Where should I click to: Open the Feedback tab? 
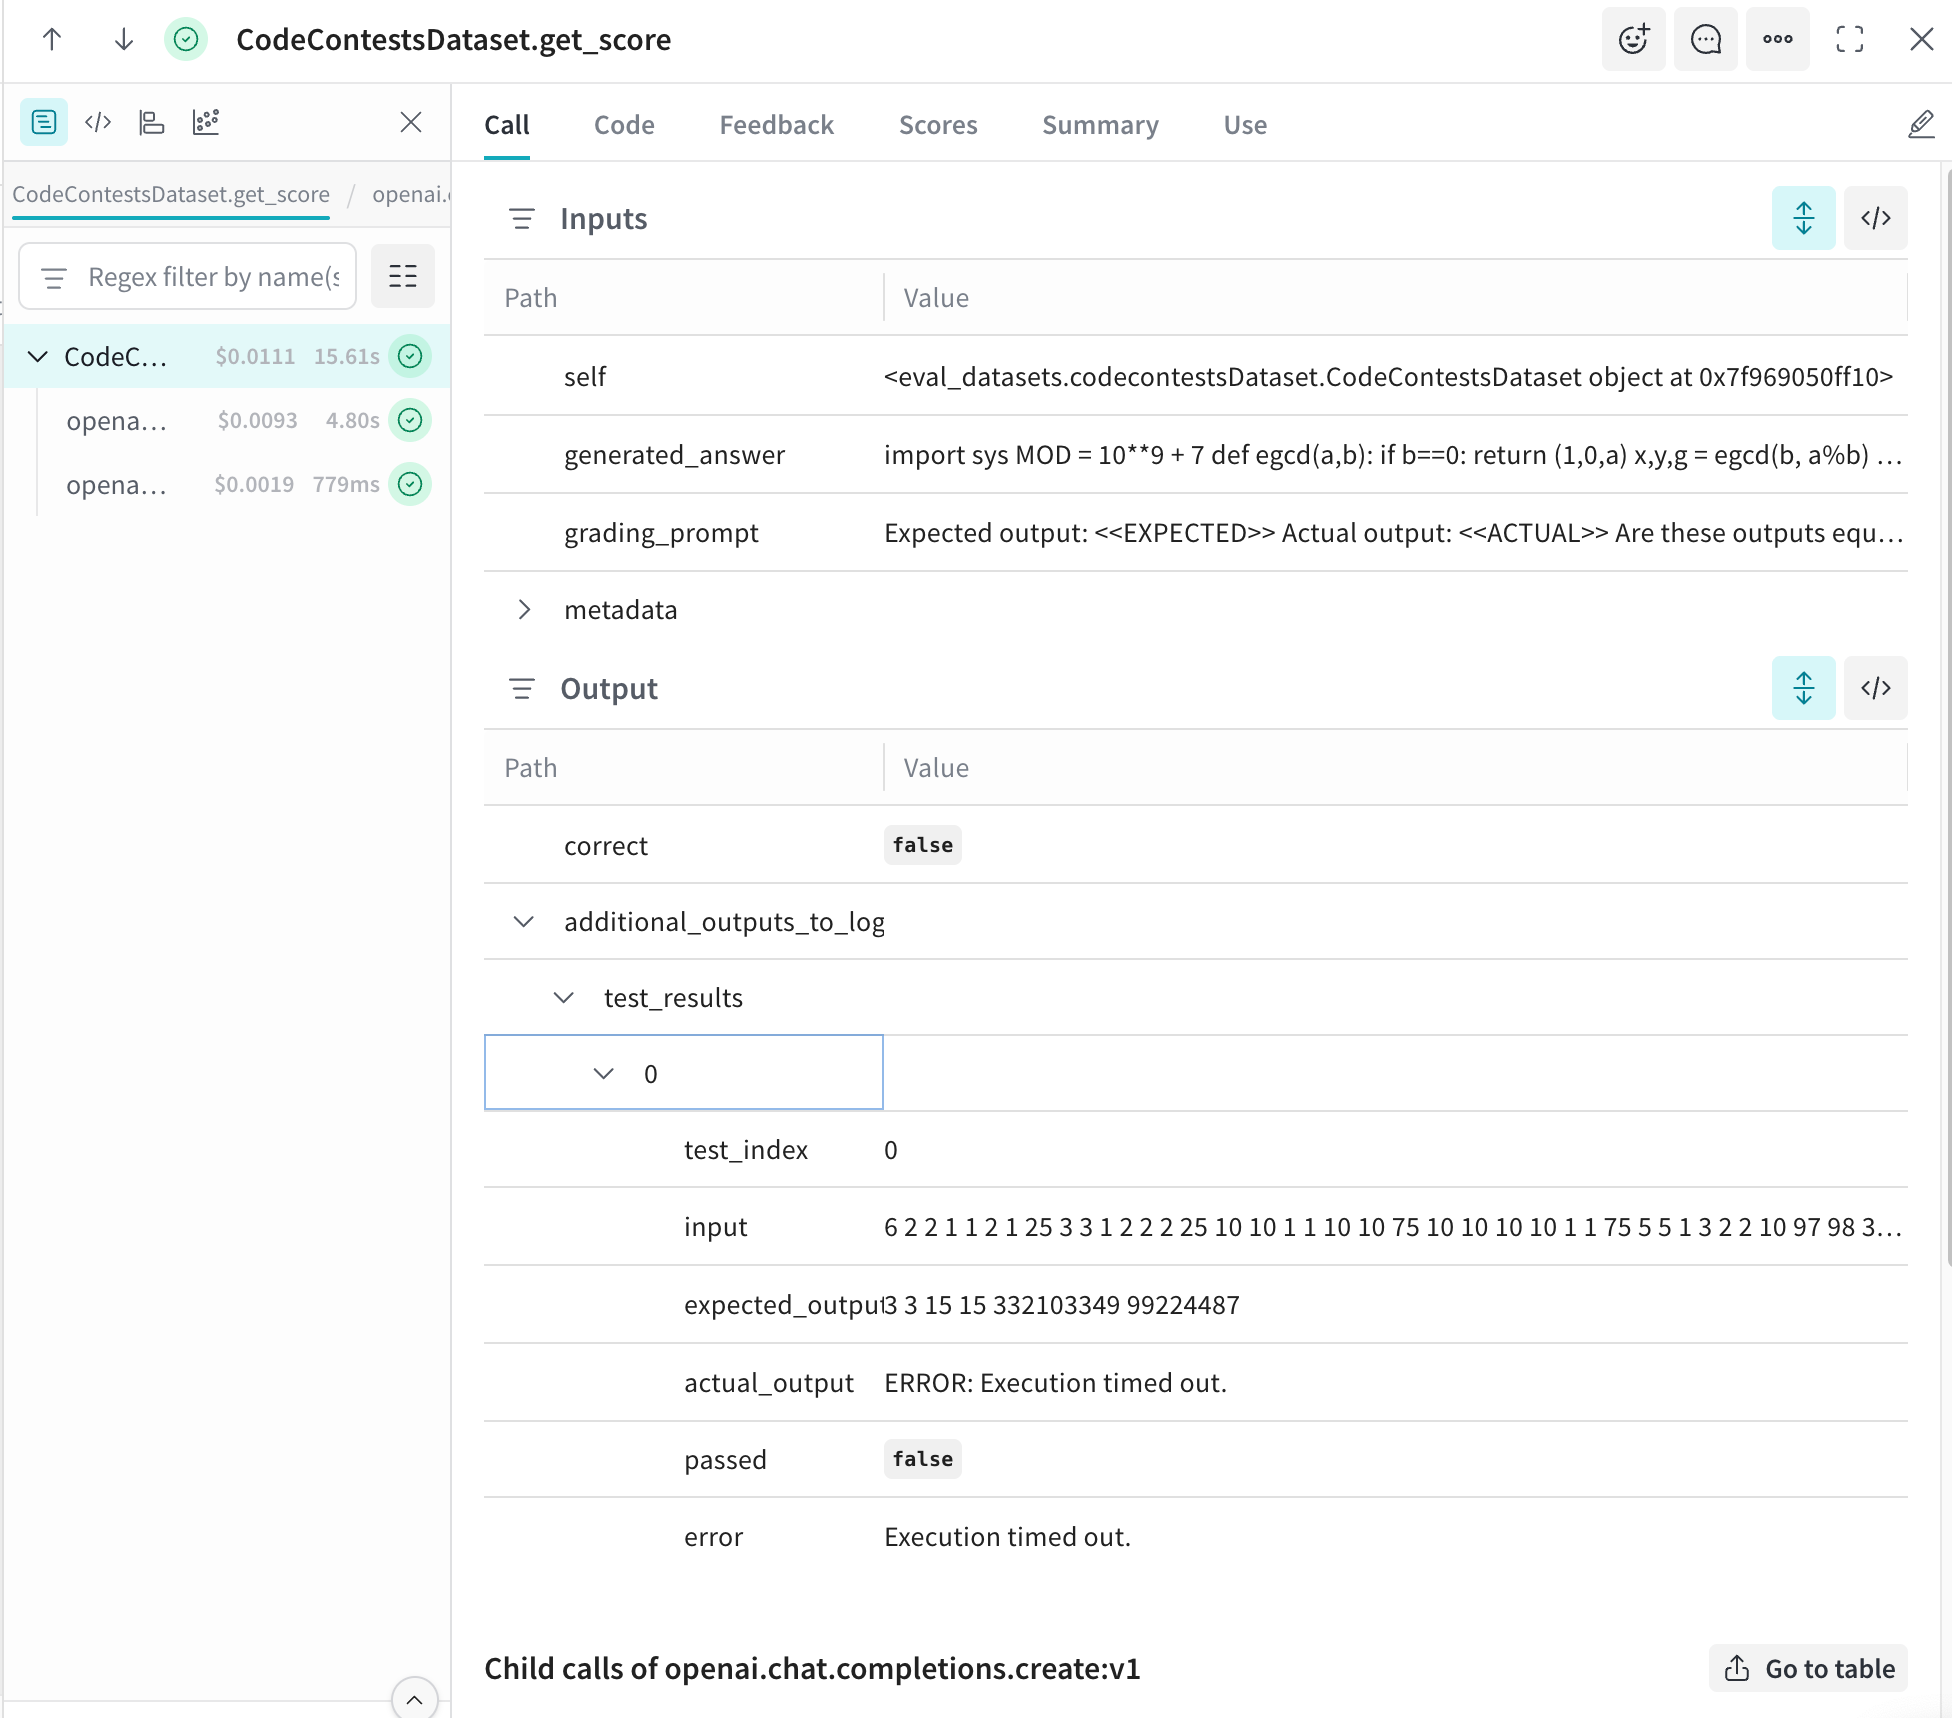tap(776, 125)
